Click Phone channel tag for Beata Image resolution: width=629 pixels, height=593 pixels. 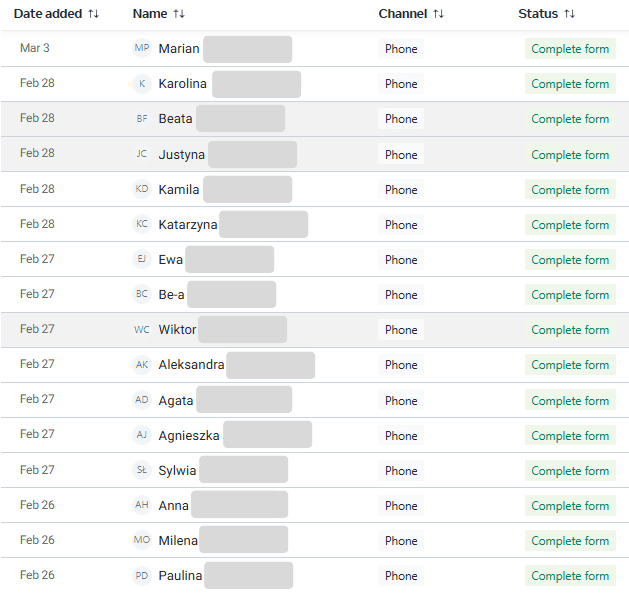point(401,119)
